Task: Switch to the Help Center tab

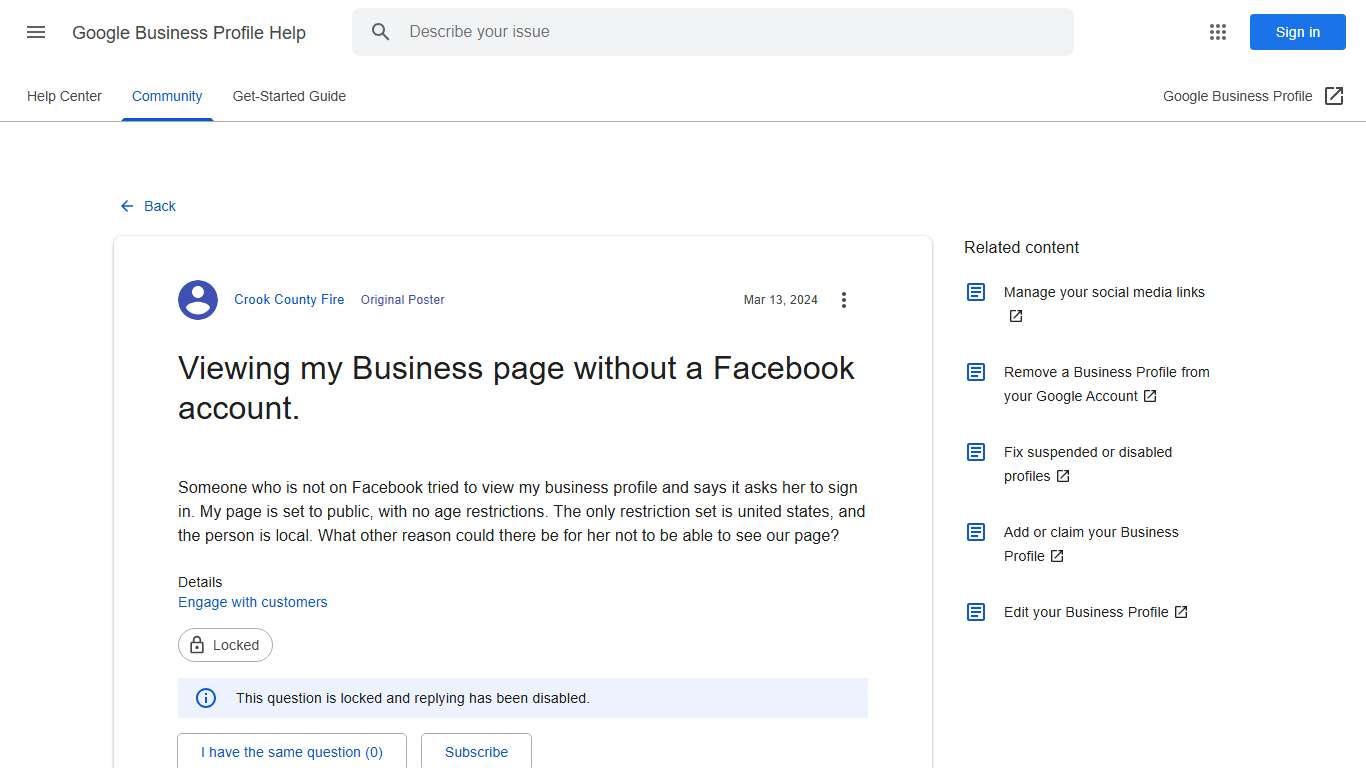Action: [x=64, y=95]
